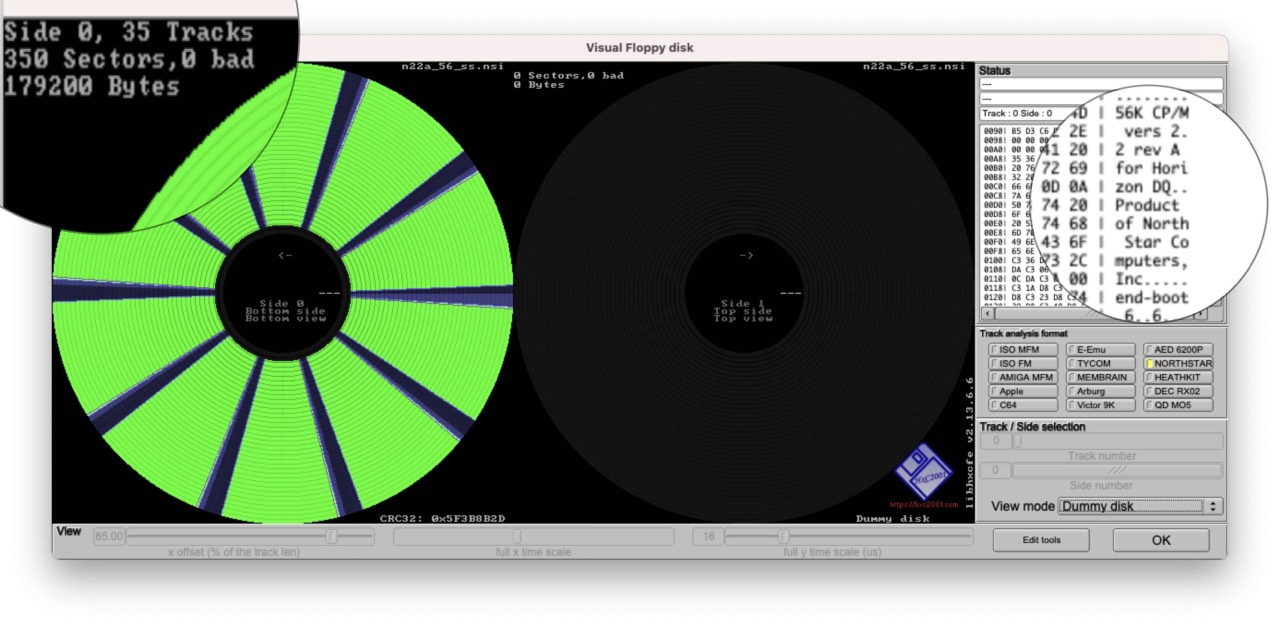
Task: Toggle Victor 9K format checkbox
Action: tap(1072, 406)
